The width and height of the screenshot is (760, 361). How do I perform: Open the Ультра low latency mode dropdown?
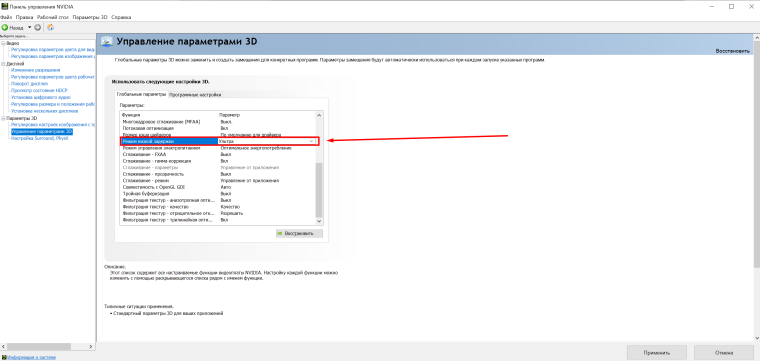click(x=311, y=141)
